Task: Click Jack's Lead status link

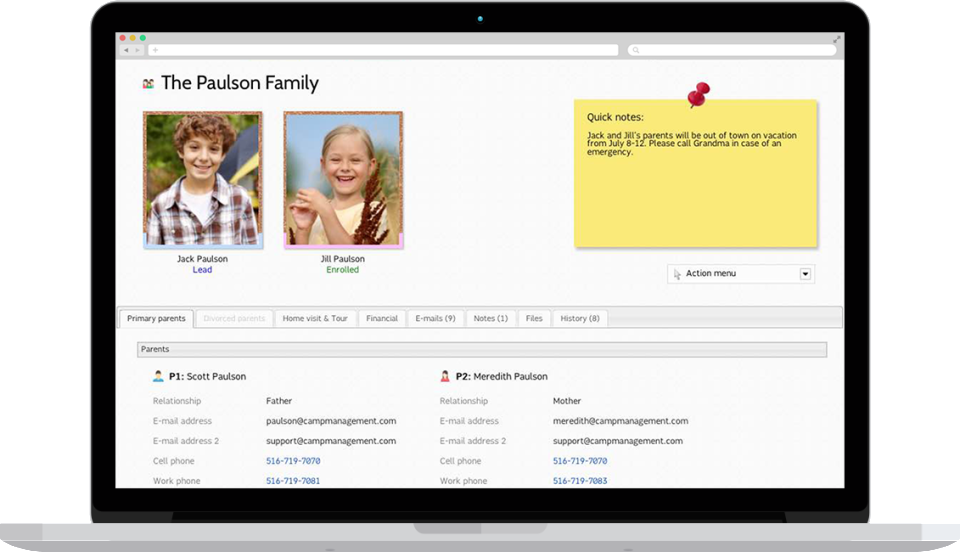Action: [x=202, y=270]
